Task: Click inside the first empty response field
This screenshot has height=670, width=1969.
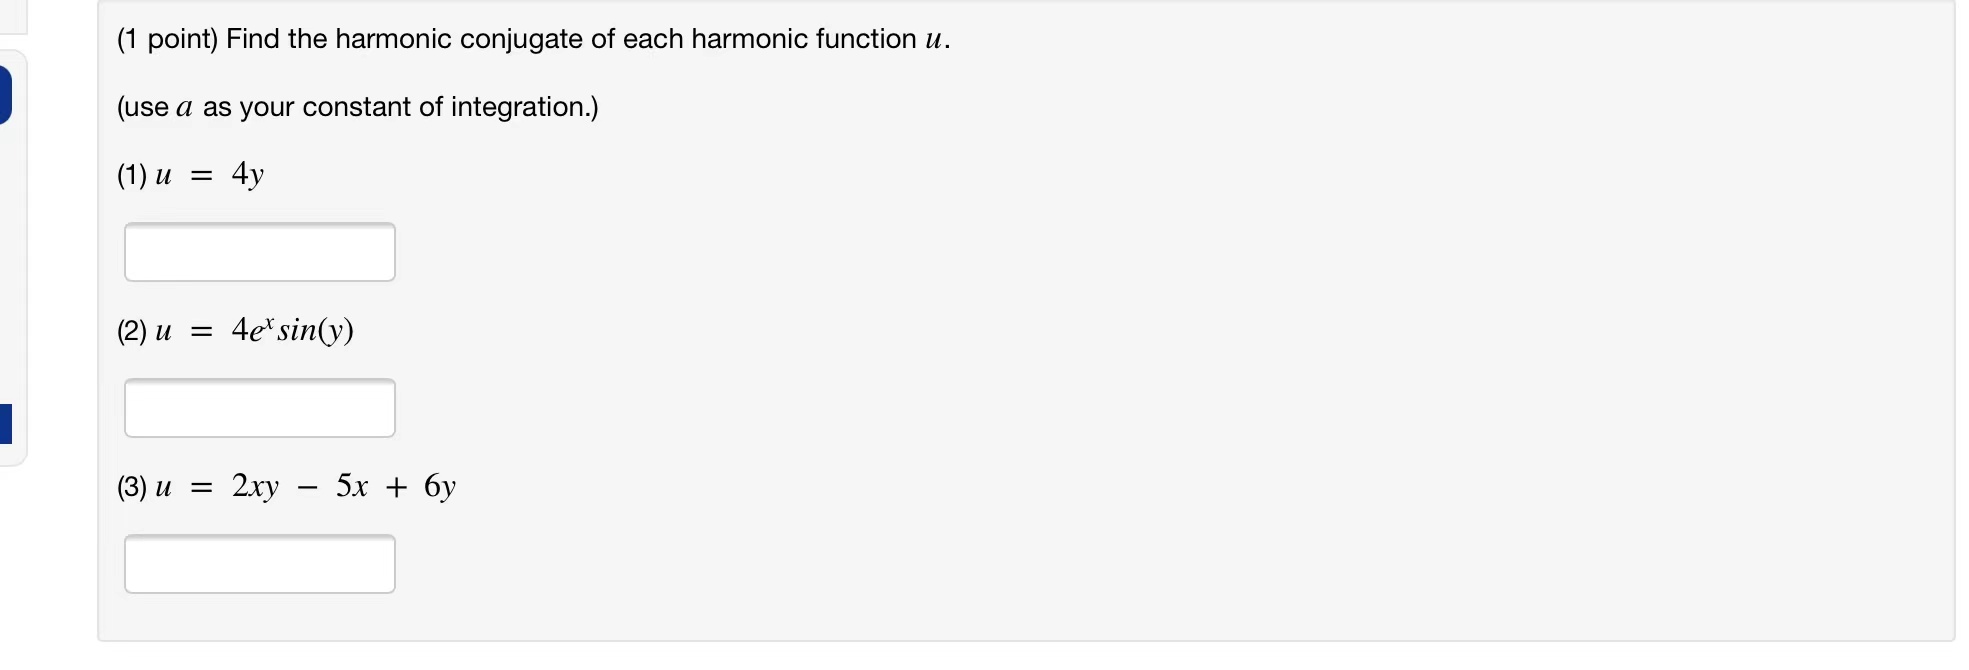Action: point(259,251)
